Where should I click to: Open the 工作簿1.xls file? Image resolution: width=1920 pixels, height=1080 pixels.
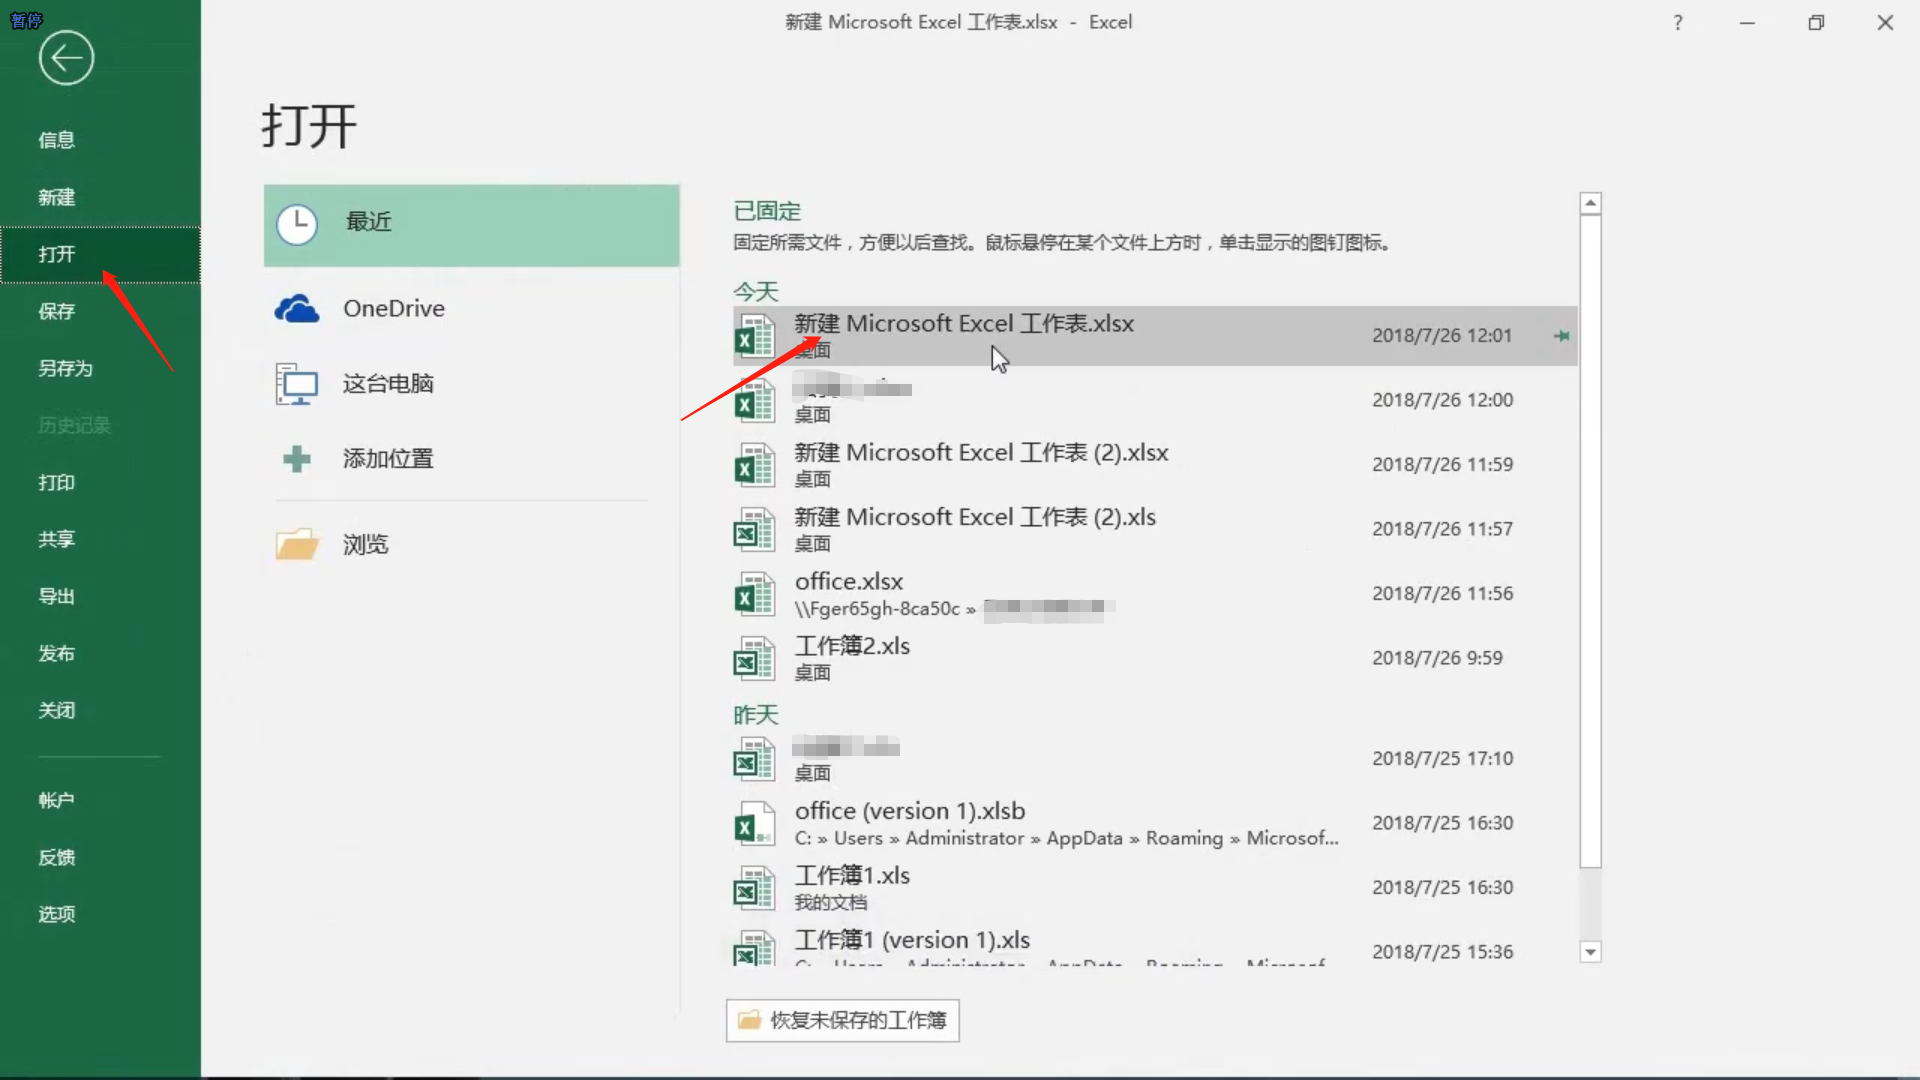point(1155,888)
